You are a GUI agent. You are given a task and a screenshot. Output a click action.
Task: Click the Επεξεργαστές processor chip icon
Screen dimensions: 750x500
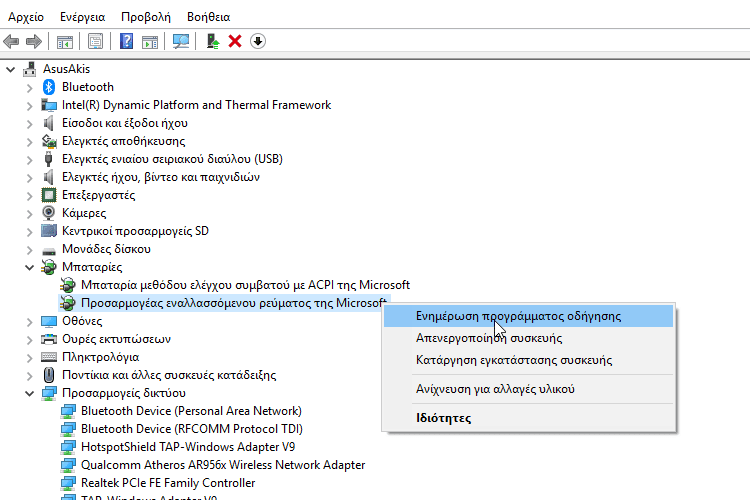click(49, 195)
